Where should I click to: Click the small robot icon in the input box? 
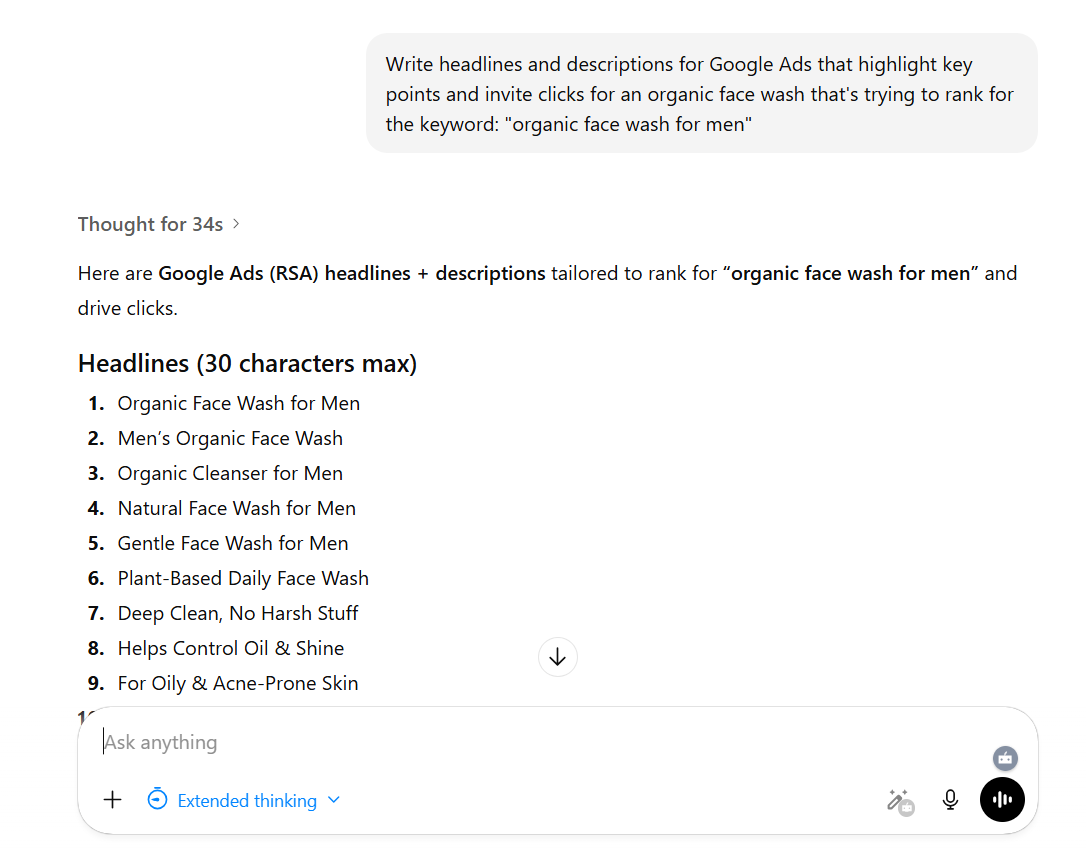tap(1006, 758)
